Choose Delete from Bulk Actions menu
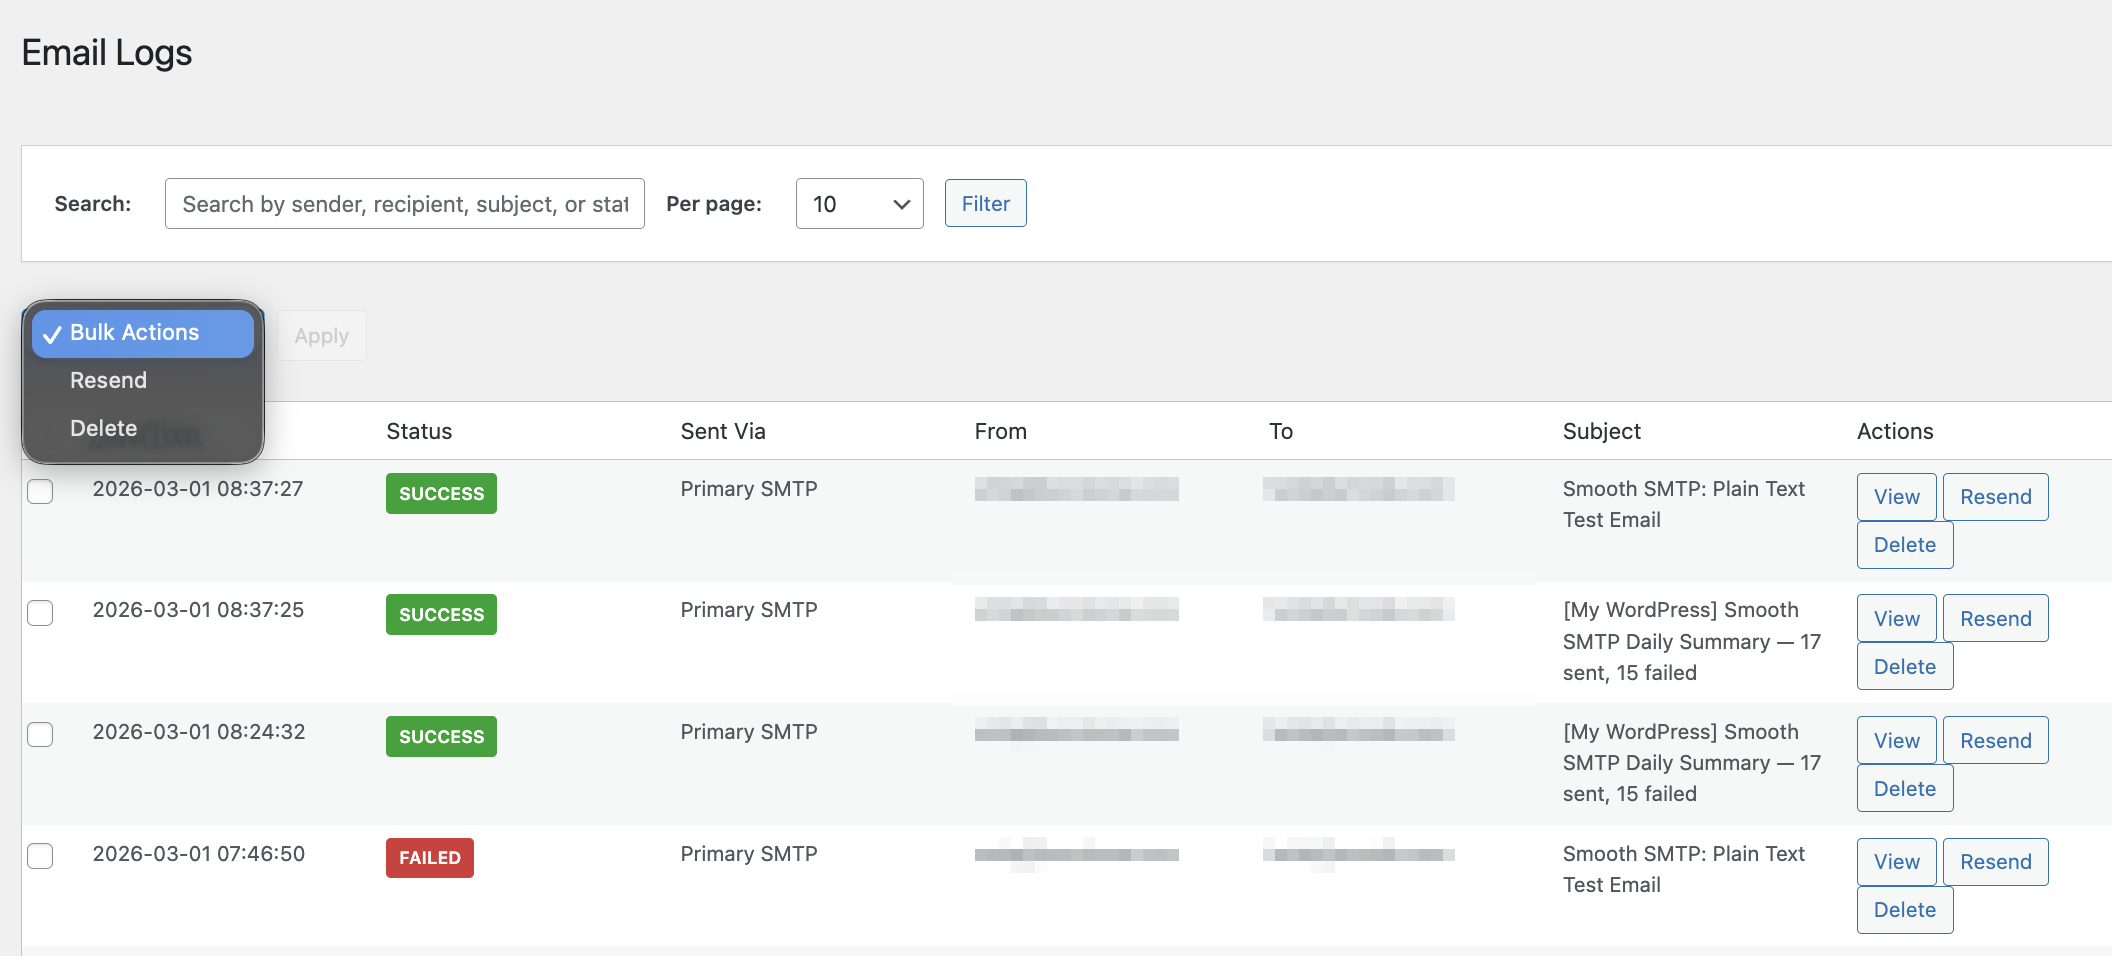The height and width of the screenshot is (956, 2112). click(103, 428)
